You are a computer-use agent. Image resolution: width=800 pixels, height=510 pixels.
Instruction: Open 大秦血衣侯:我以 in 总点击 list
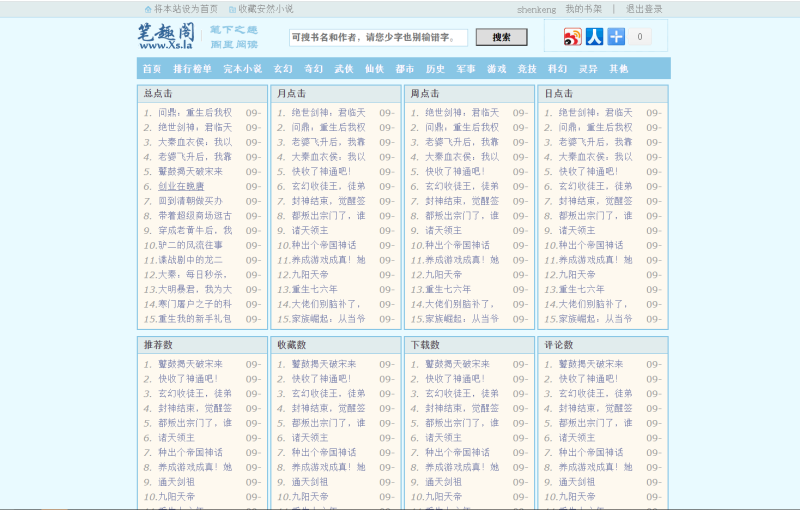pos(195,142)
